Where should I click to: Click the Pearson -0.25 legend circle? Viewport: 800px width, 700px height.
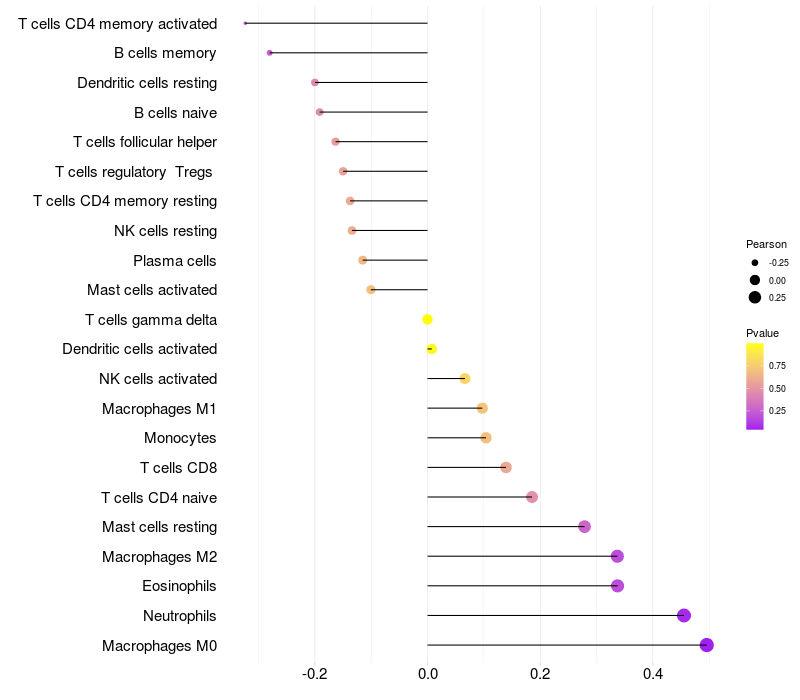point(755,263)
